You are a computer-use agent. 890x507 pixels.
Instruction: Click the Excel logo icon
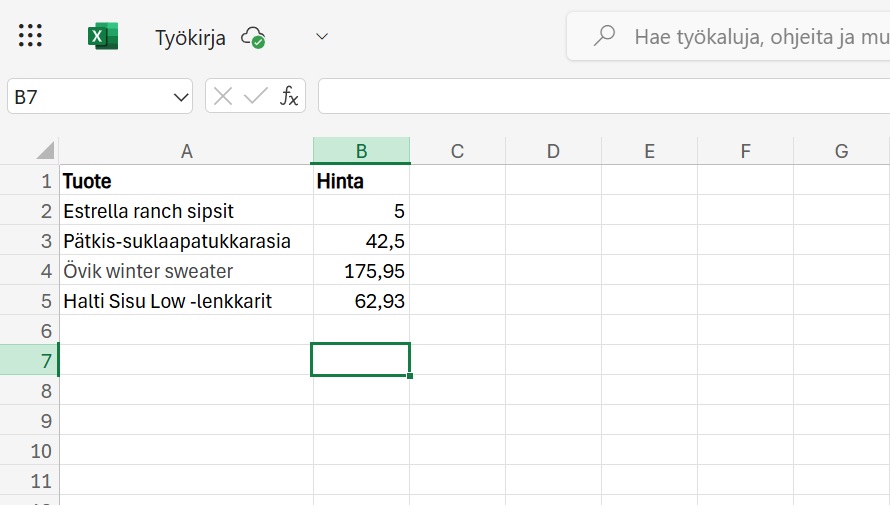pos(102,37)
